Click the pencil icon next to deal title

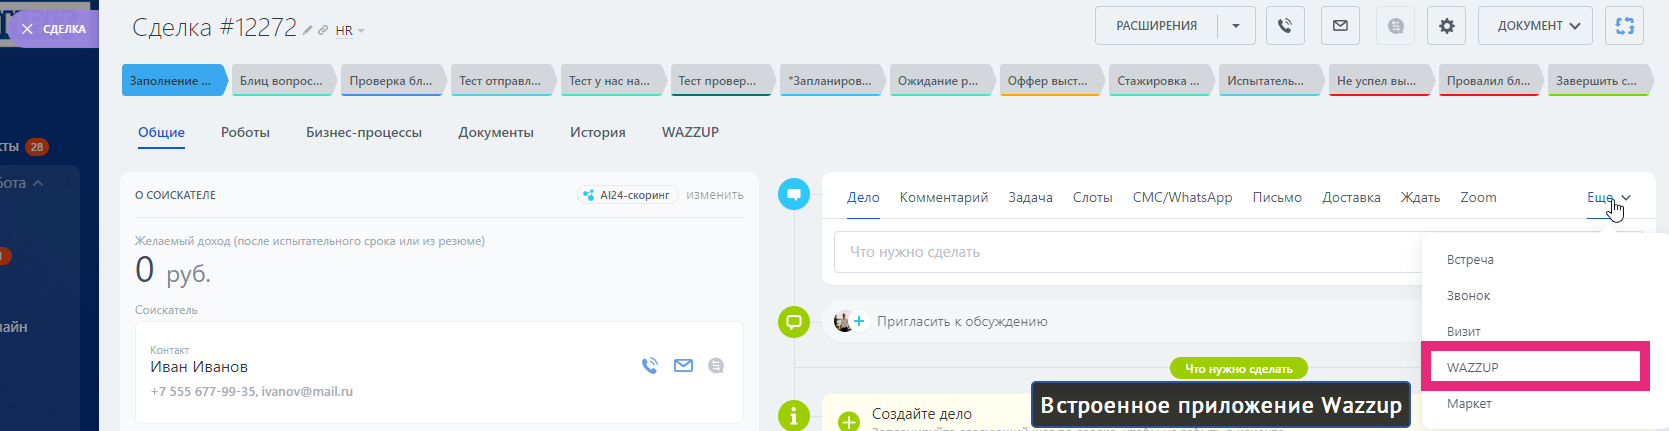pyautogui.click(x=308, y=31)
